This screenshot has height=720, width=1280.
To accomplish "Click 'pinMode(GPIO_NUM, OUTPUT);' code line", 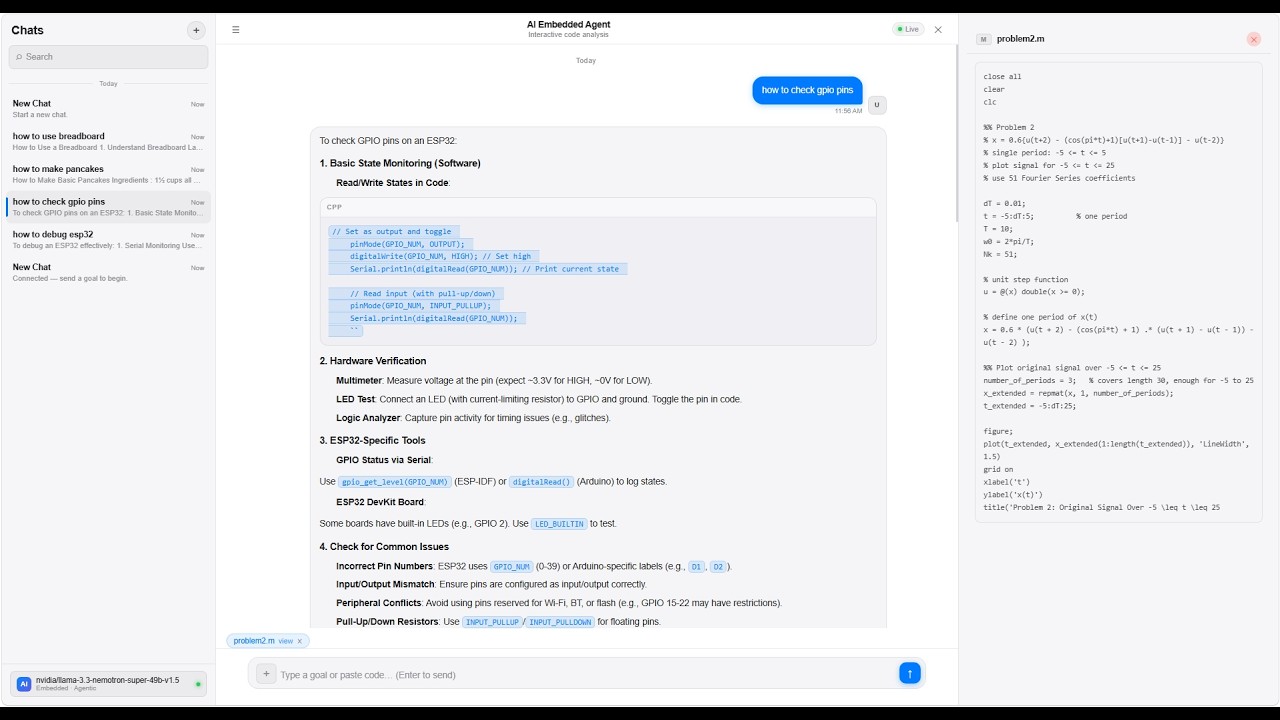I will (x=407, y=244).
